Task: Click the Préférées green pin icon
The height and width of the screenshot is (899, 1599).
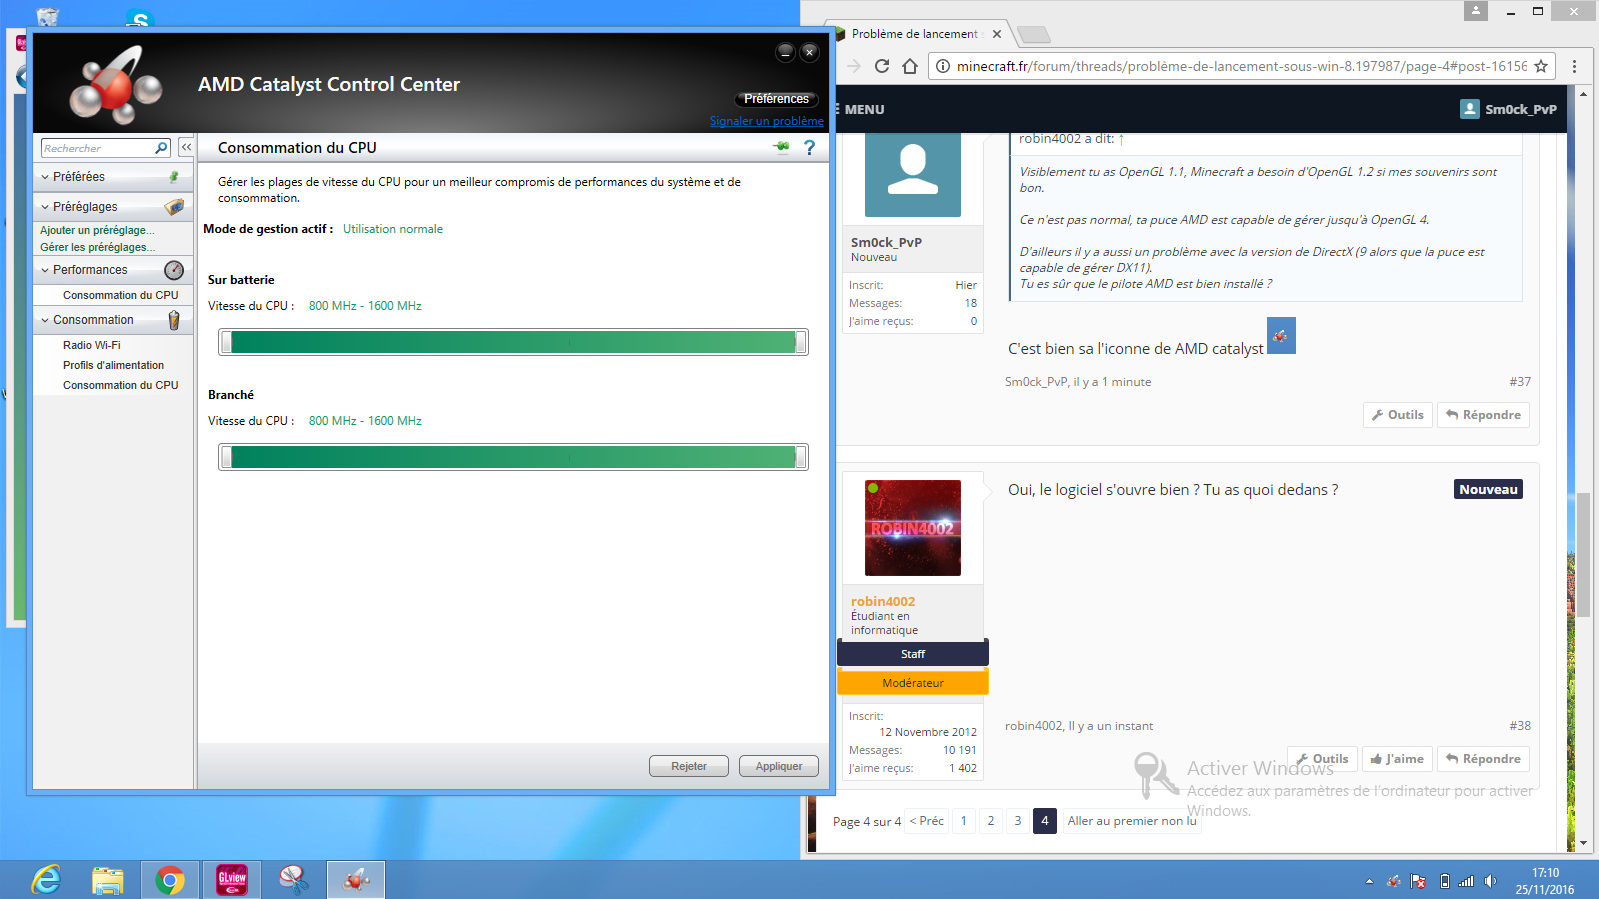Action: (174, 177)
